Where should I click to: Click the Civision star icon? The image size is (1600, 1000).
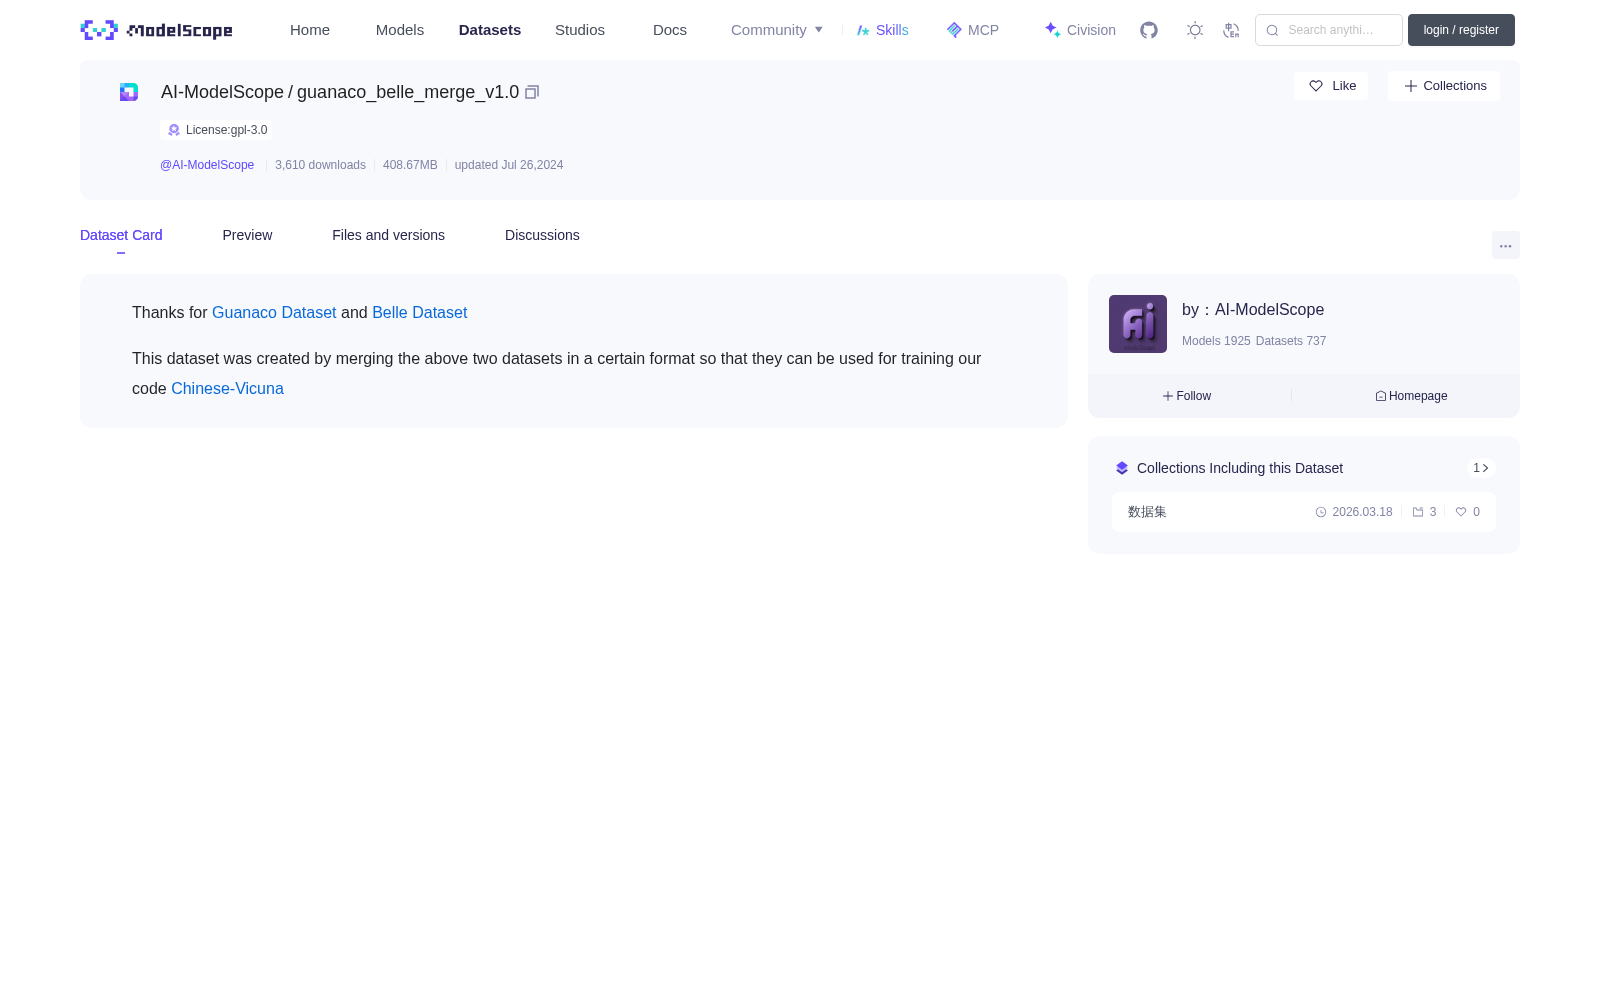[1052, 30]
